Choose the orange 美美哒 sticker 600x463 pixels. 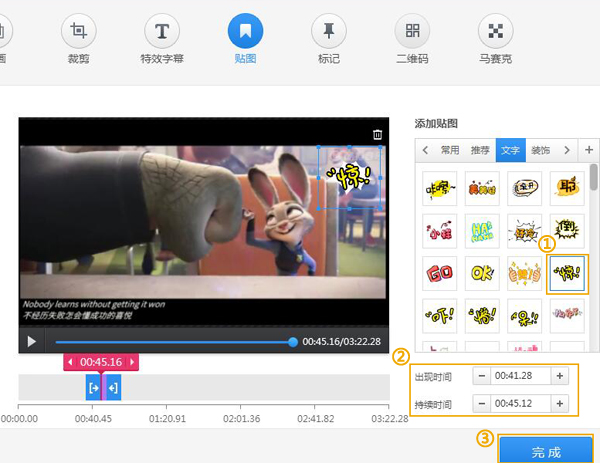(x=482, y=189)
